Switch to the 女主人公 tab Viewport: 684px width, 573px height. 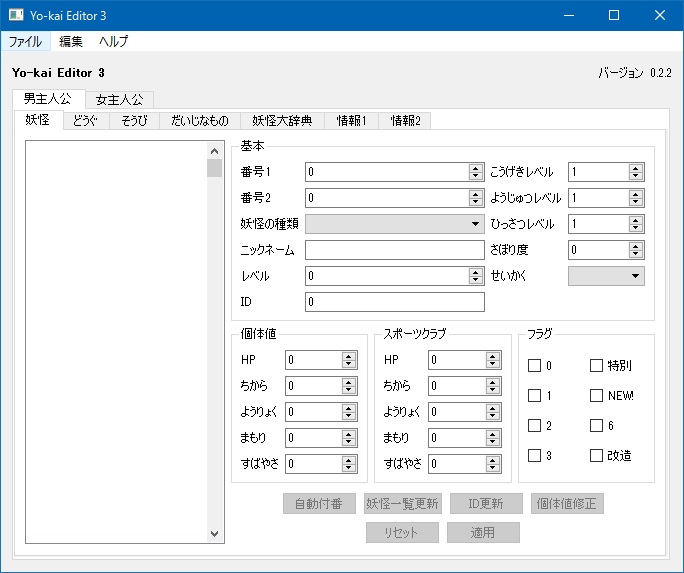[x=120, y=100]
